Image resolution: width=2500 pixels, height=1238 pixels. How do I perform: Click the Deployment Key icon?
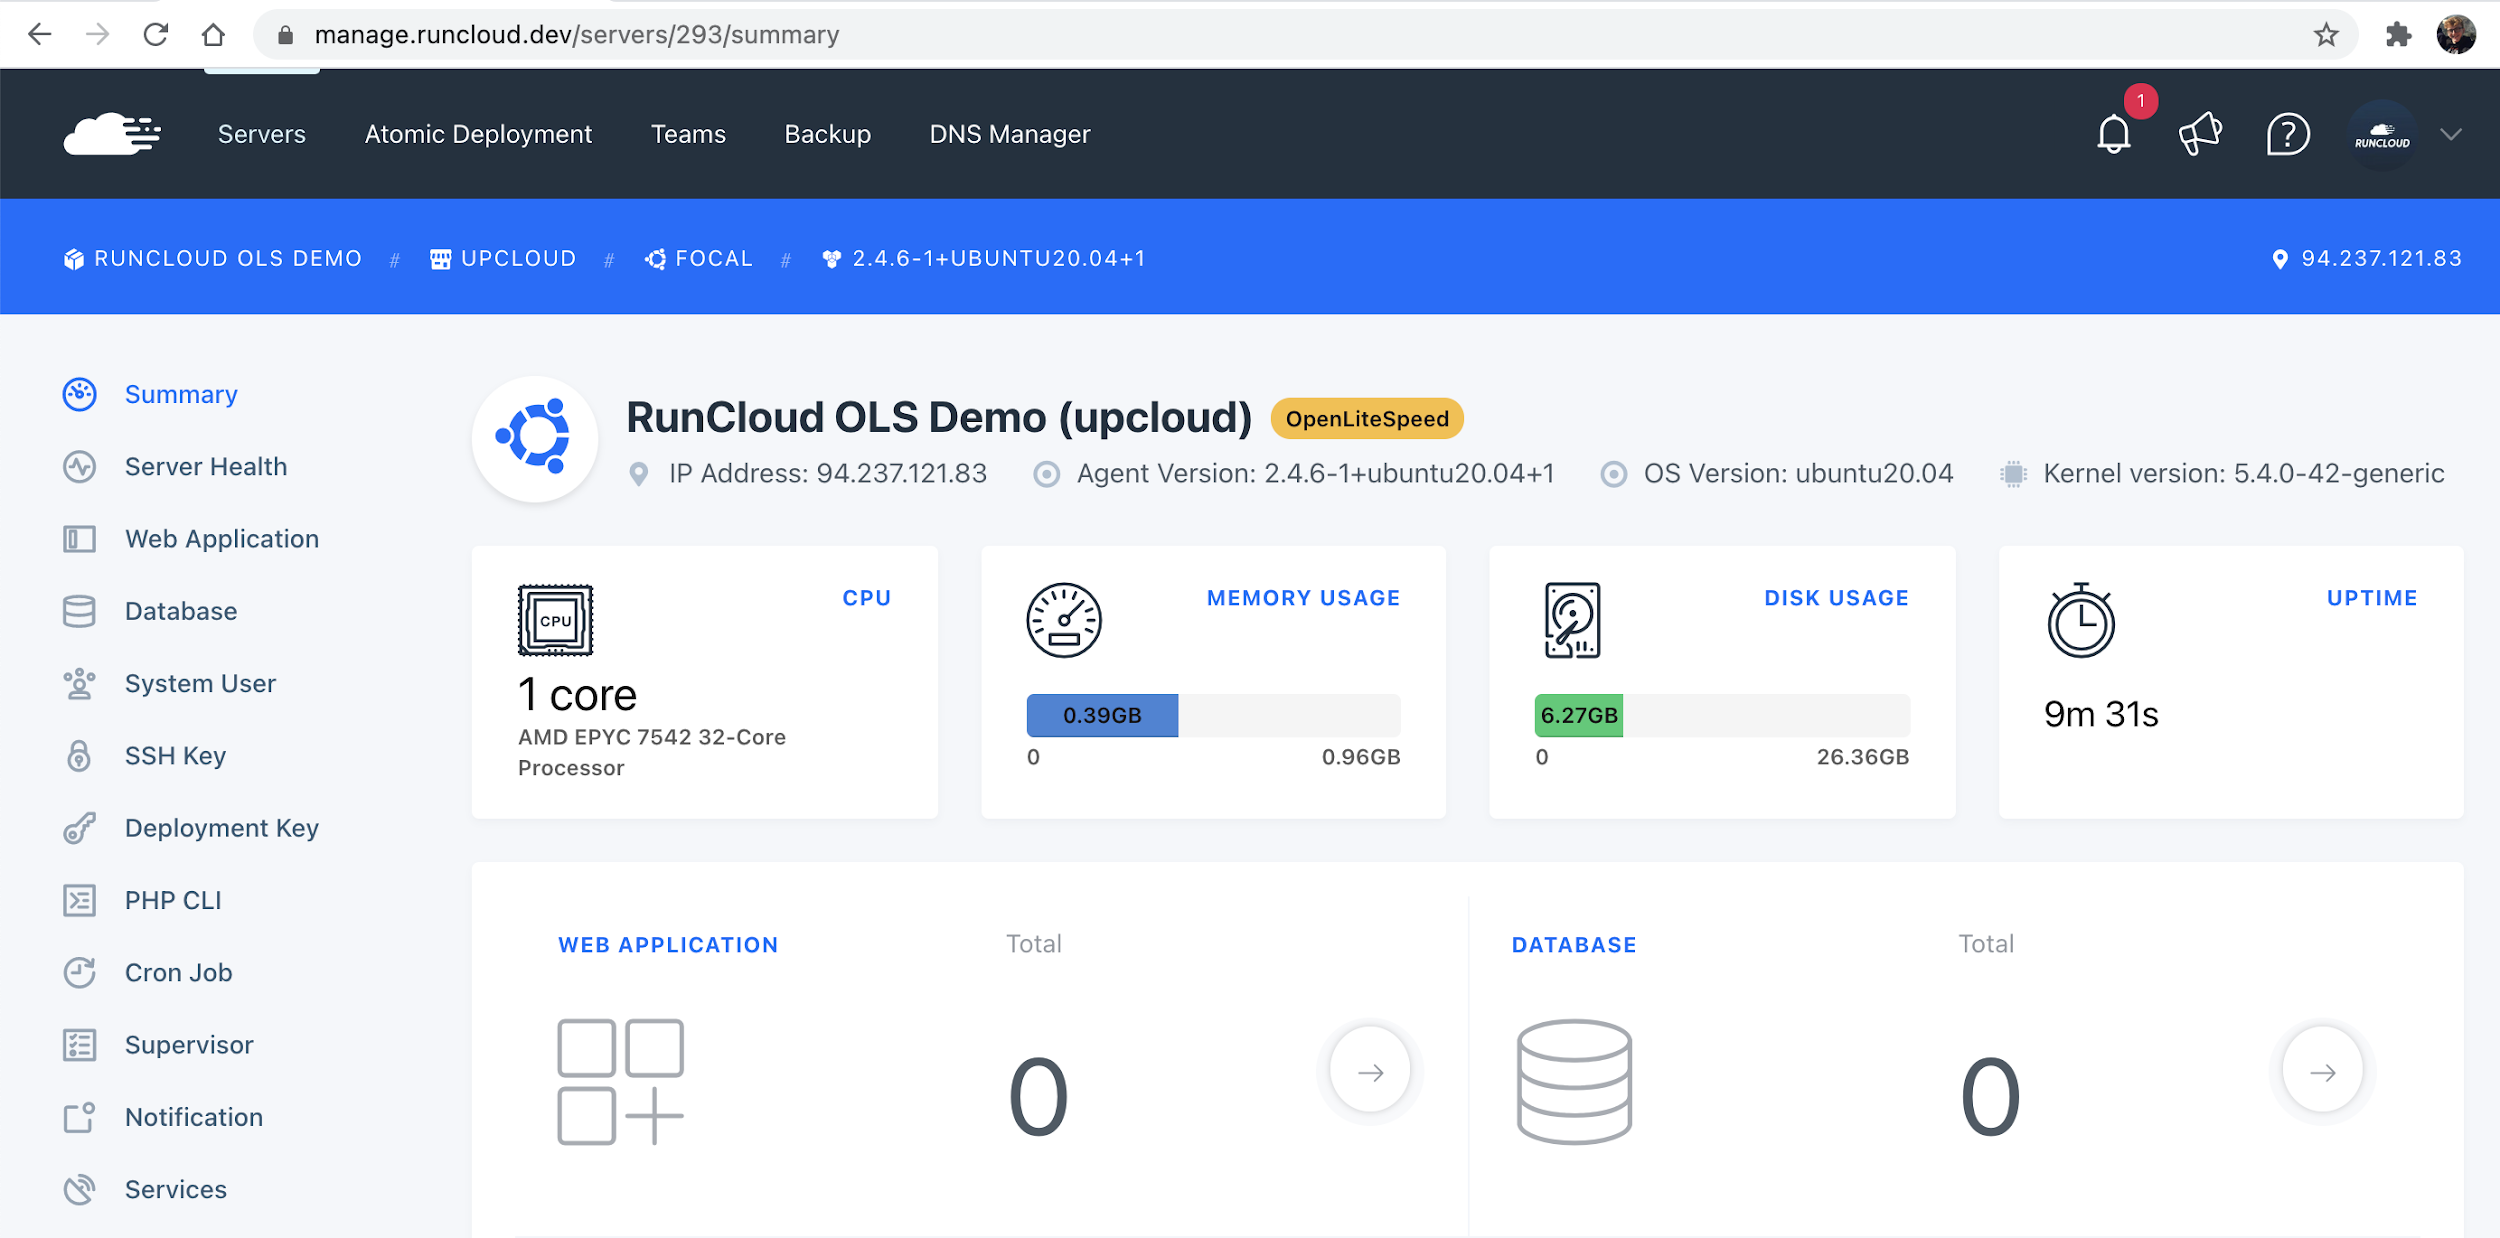coord(79,828)
